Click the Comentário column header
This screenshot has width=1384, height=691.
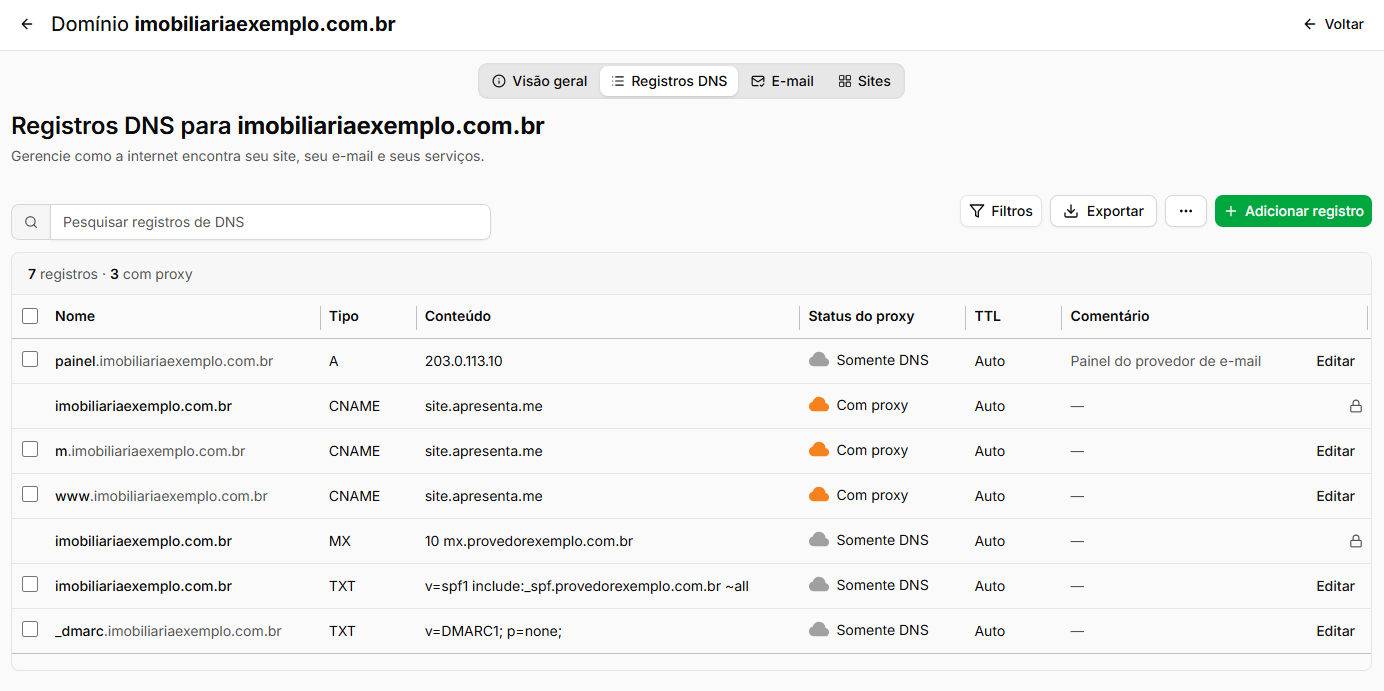click(x=1110, y=316)
